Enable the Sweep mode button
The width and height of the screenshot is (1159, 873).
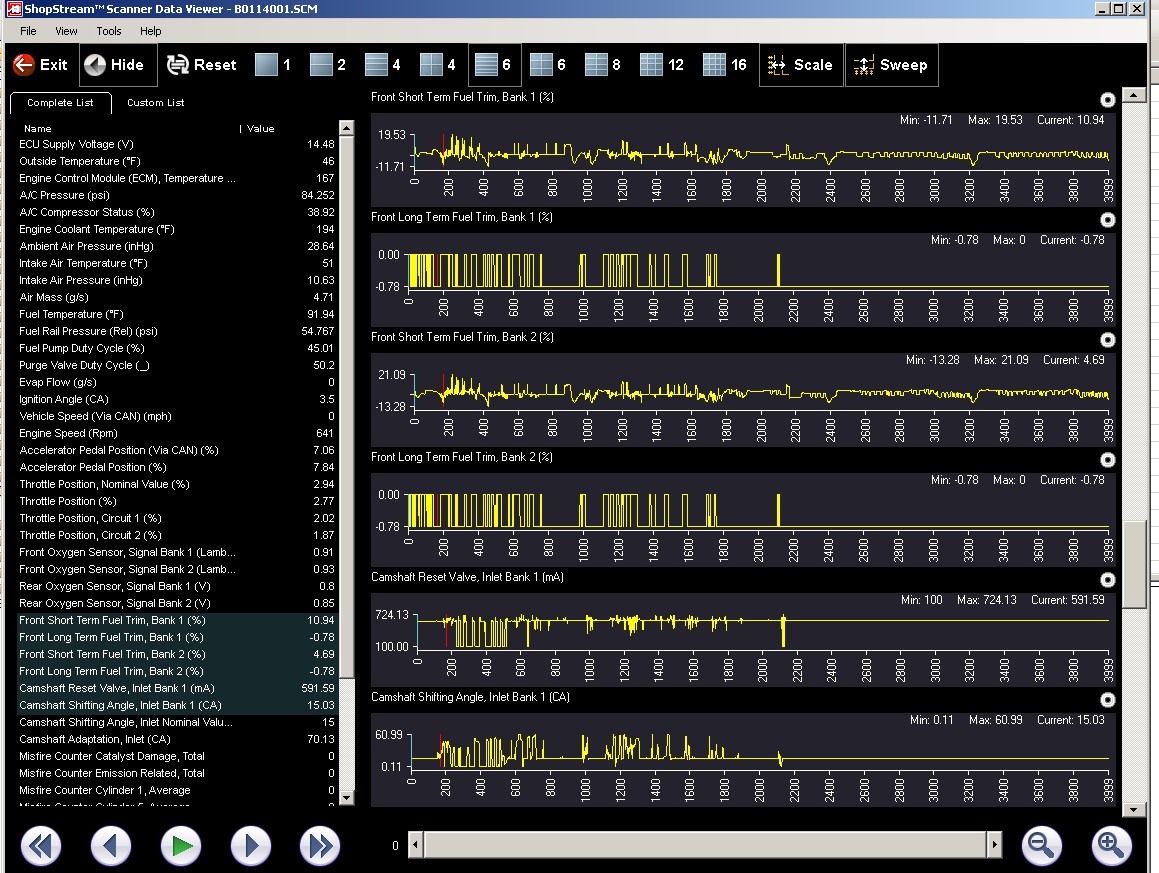click(x=891, y=65)
